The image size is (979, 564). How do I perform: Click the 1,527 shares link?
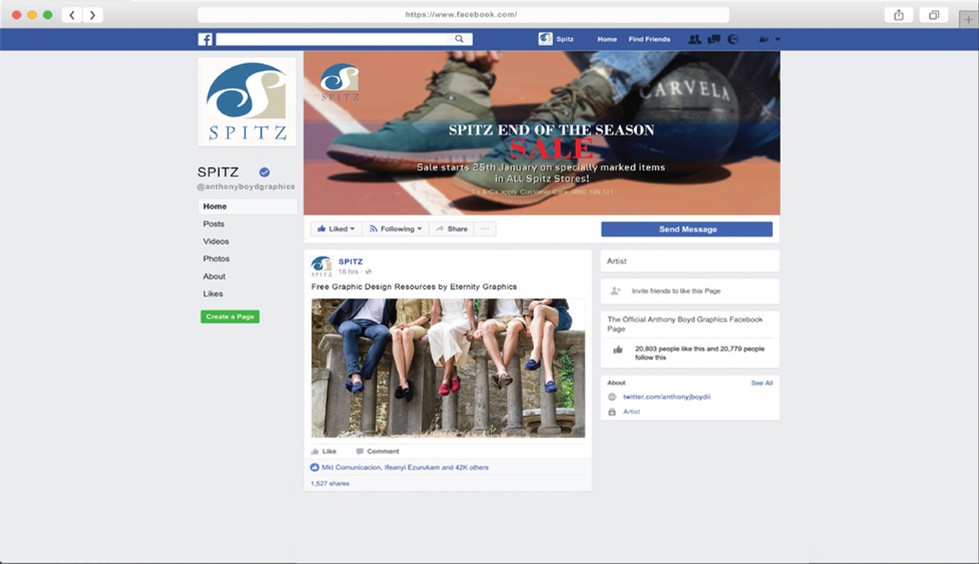(330, 483)
